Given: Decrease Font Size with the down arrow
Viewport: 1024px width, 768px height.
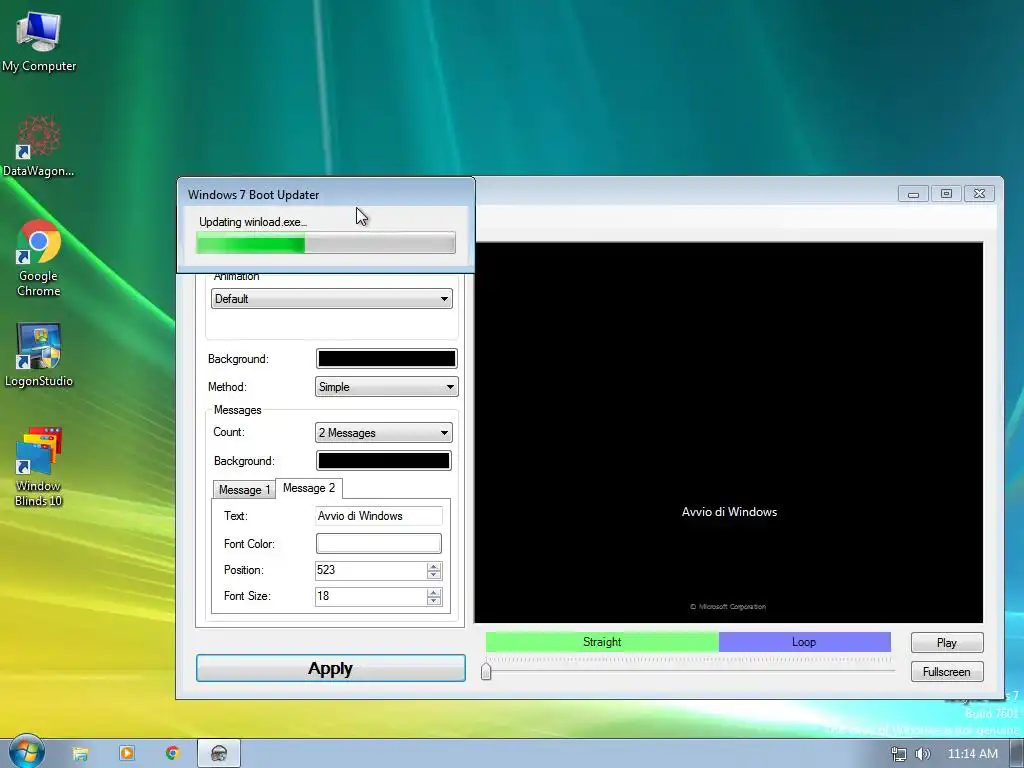Looking at the screenshot, I should (x=434, y=601).
